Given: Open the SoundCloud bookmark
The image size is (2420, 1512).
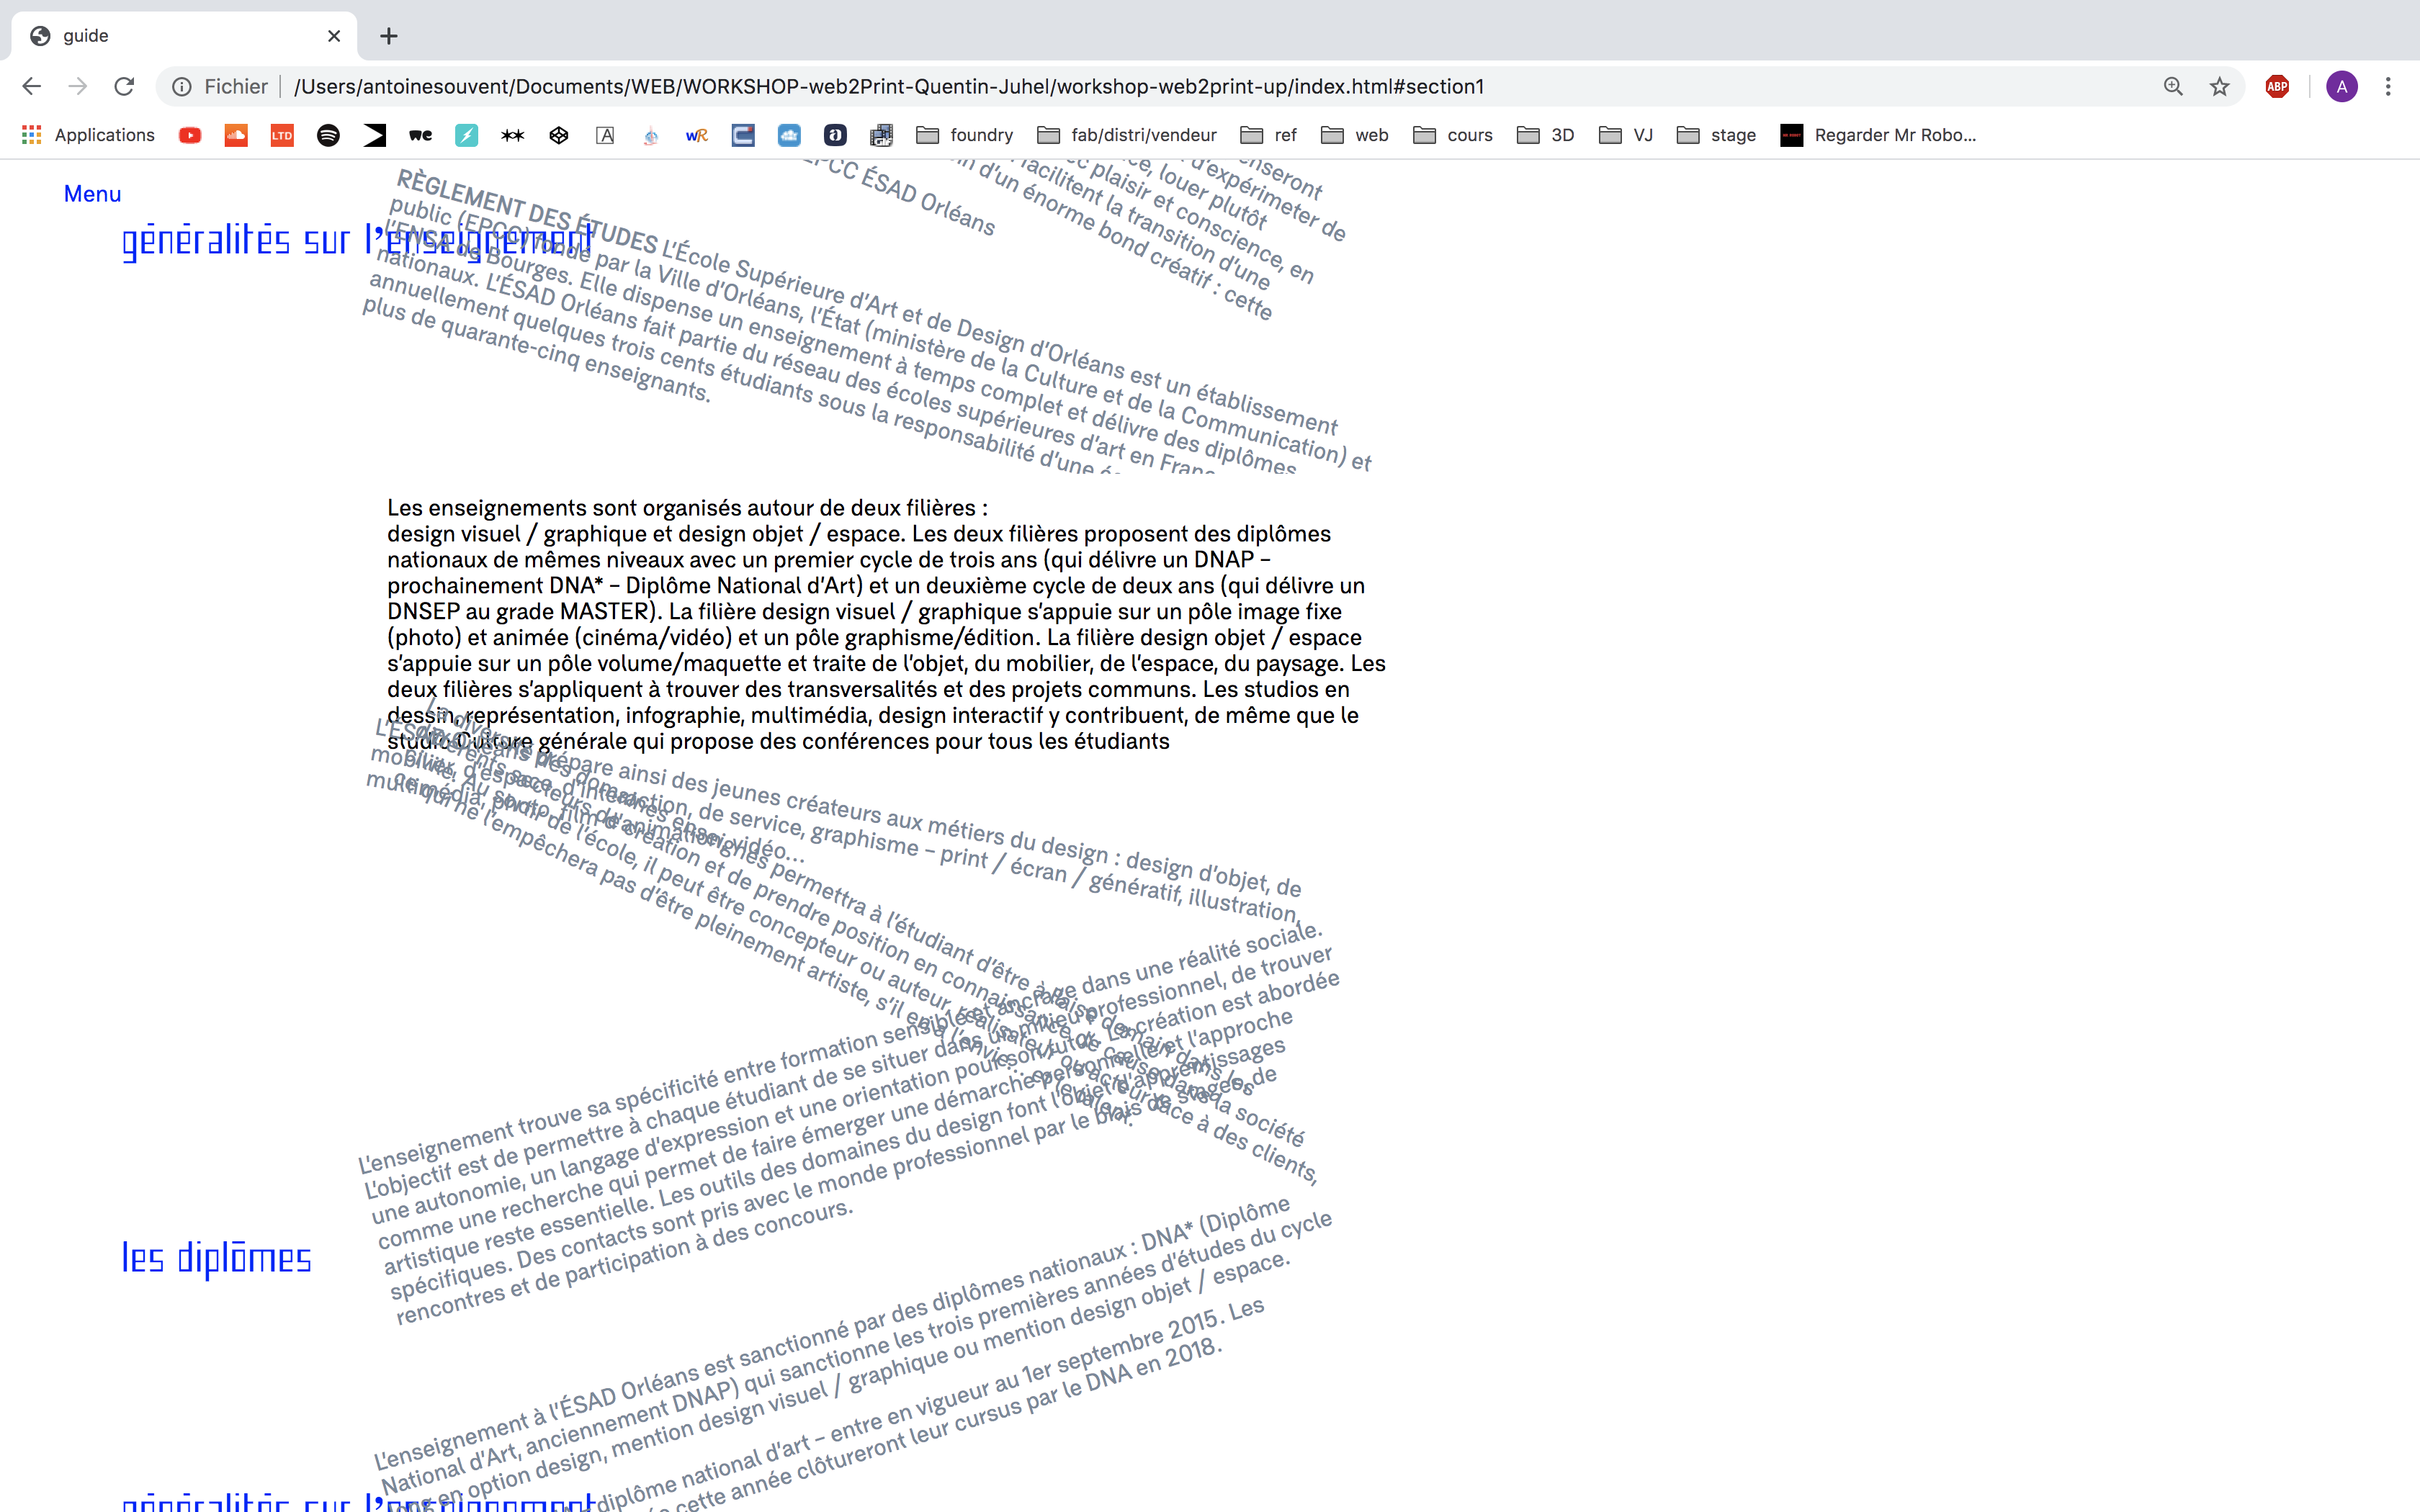Looking at the screenshot, I should [x=236, y=135].
